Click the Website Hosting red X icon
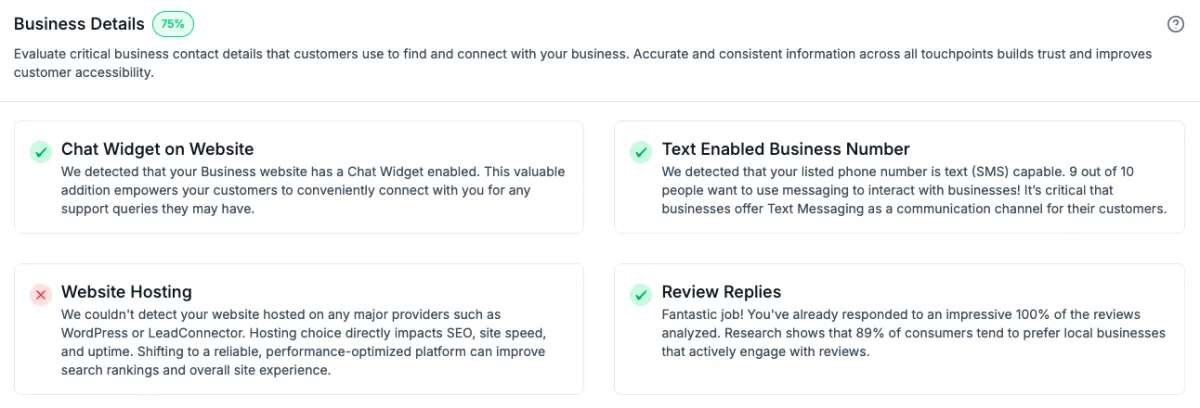 click(x=41, y=294)
